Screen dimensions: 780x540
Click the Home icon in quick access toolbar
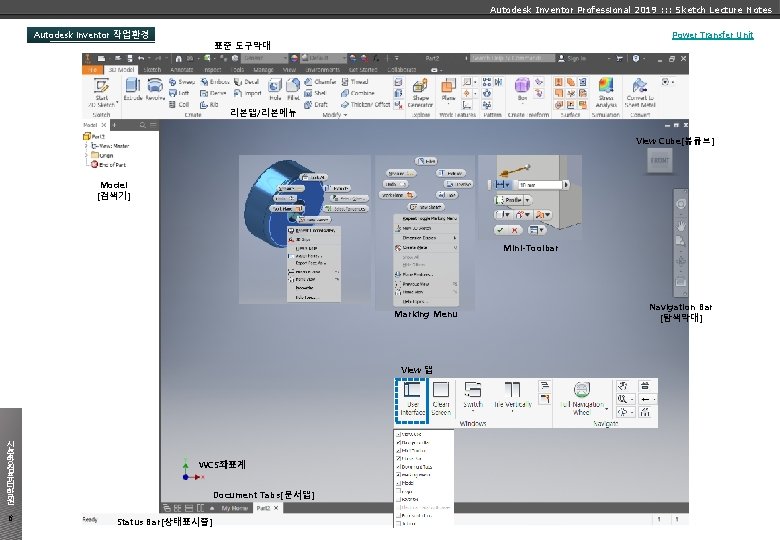179,58
